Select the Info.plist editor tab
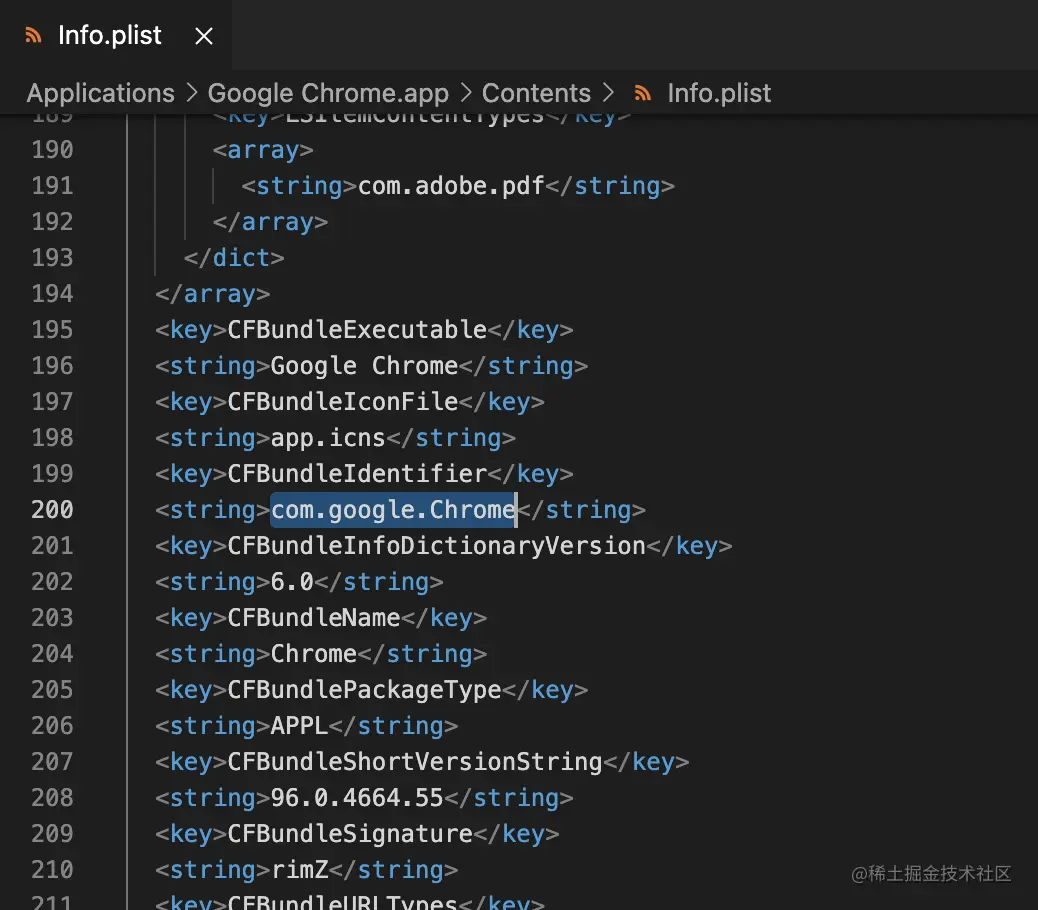1038x910 pixels. pyautogui.click(x=116, y=35)
